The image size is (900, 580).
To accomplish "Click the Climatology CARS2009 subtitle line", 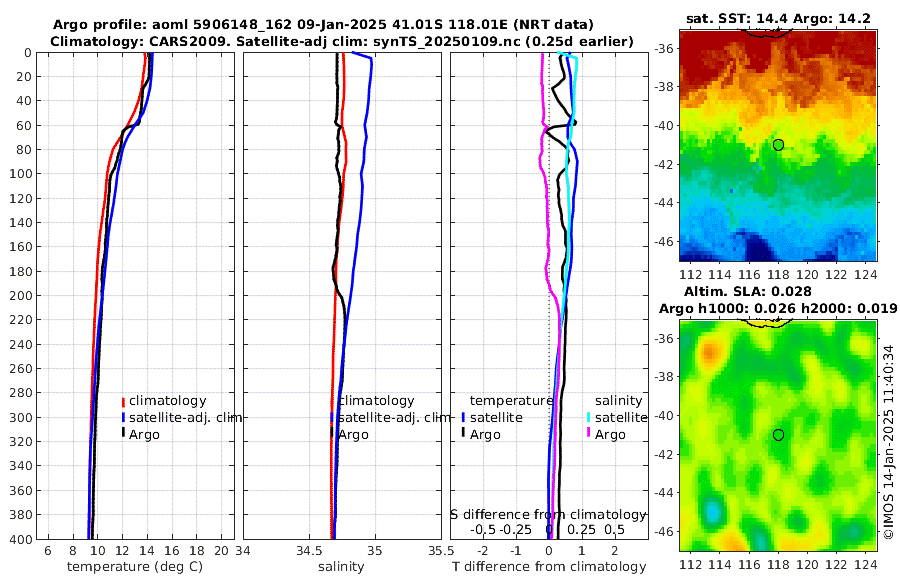I will pyautogui.click(x=342, y=41).
